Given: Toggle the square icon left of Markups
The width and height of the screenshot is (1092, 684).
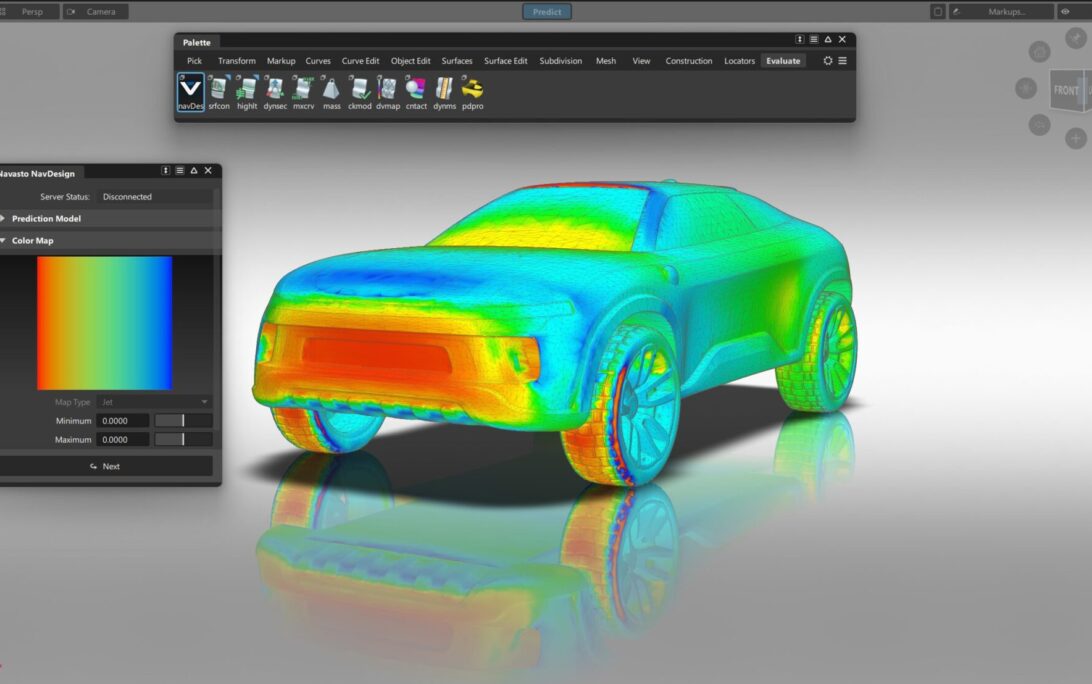Looking at the screenshot, I should click(937, 12).
